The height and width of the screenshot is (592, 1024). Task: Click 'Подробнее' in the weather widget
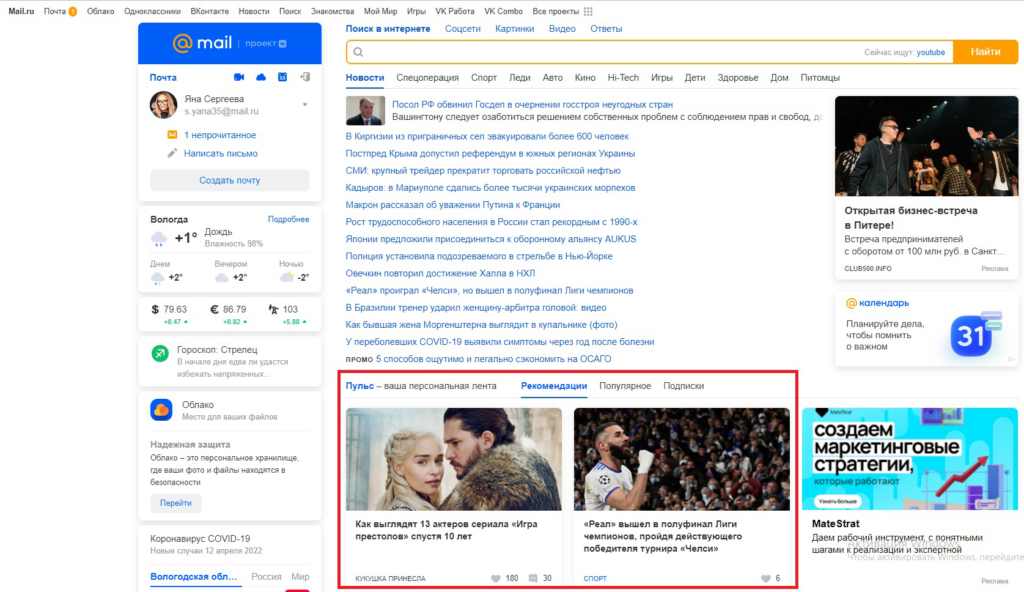288,219
